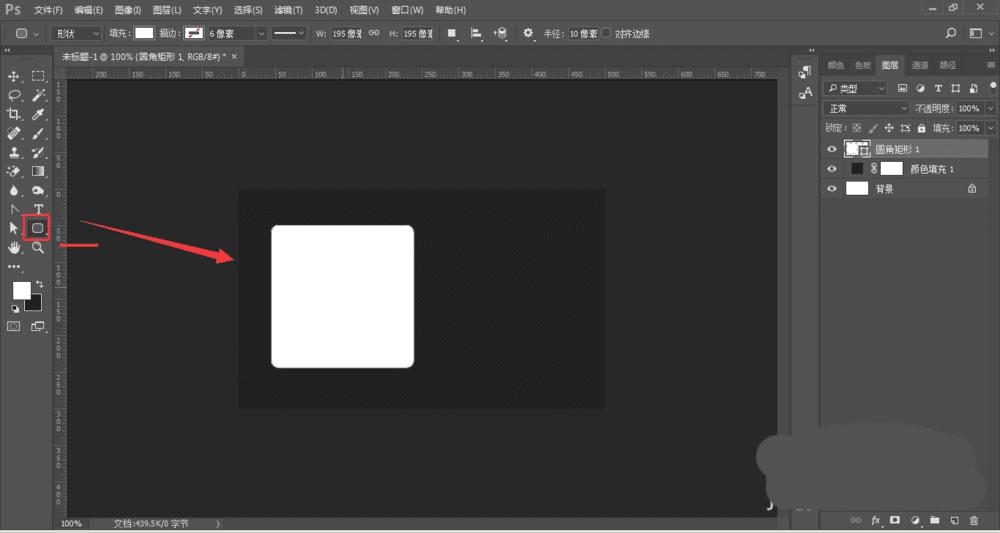Image resolution: width=1000 pixels, height=533 pixels.
Task: Open the 正常 blend mode dropdown
Action: (x=865, y=108)
